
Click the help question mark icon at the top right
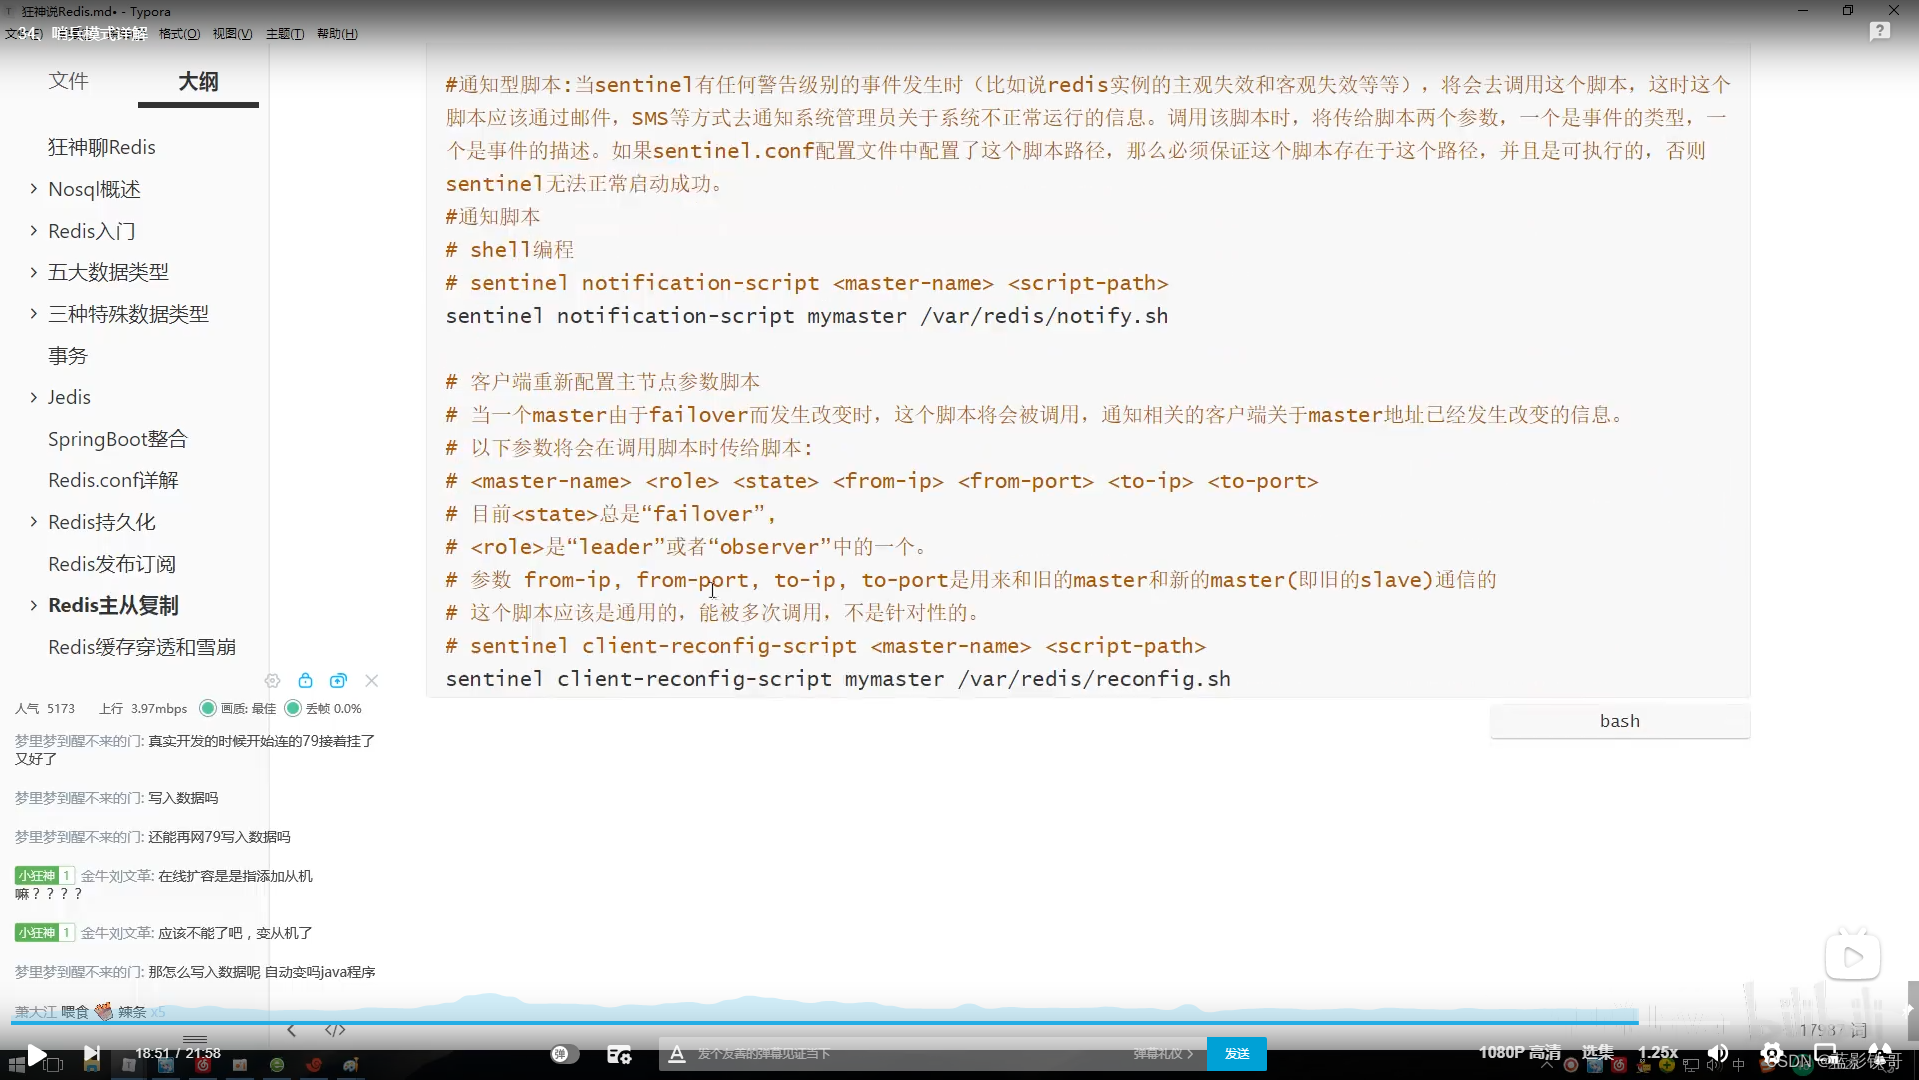tap(1880, 32)
